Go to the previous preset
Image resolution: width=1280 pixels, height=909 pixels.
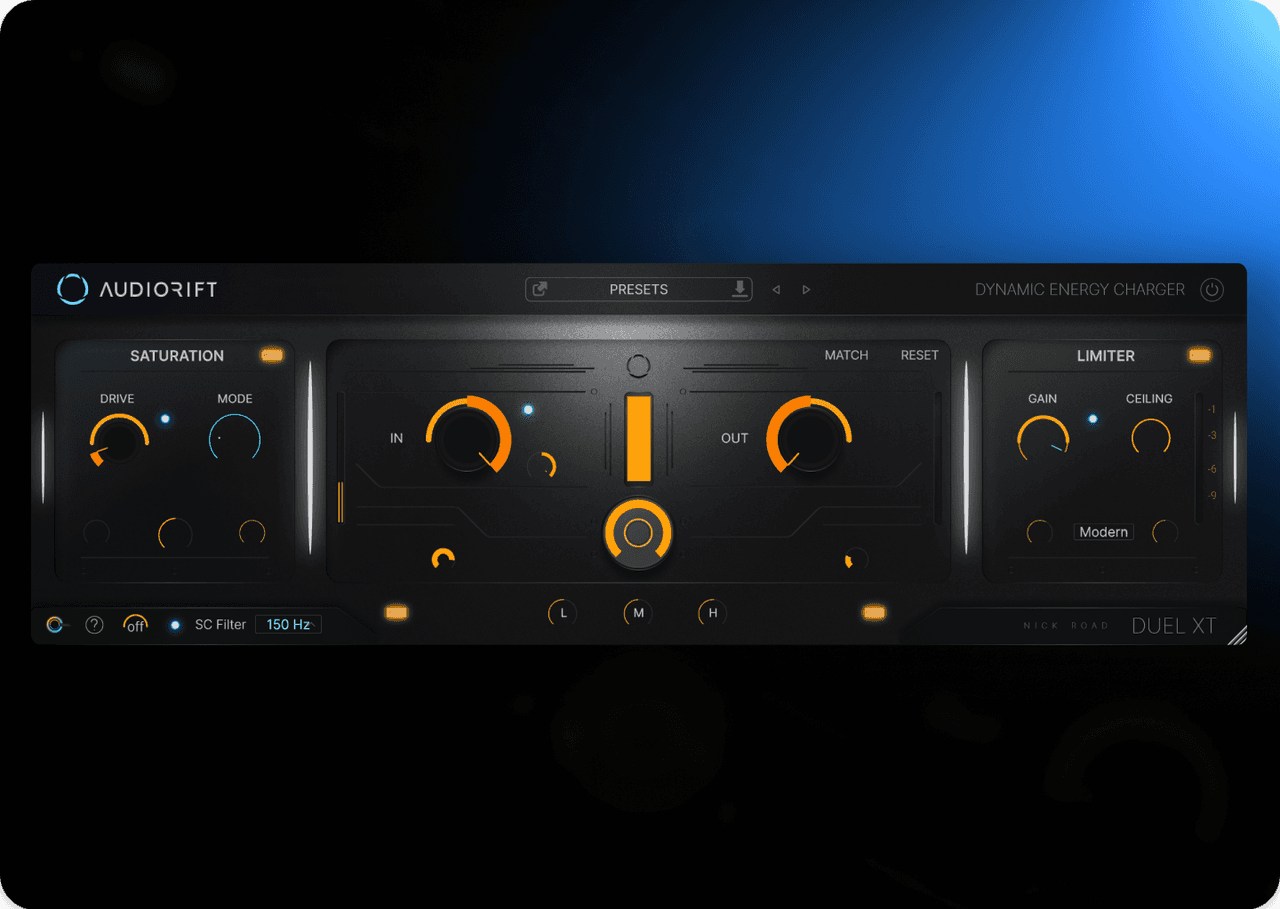776,290
